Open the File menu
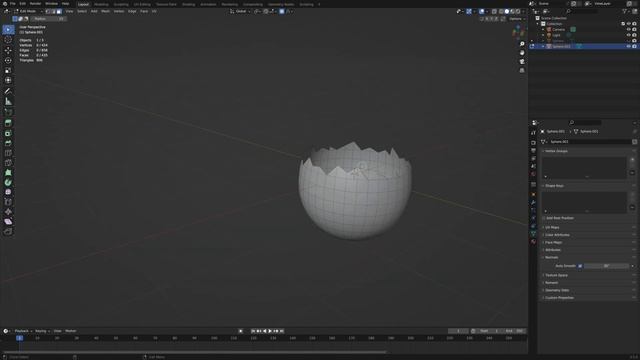Viewport: 640px width, 360px height. [13, 4]
